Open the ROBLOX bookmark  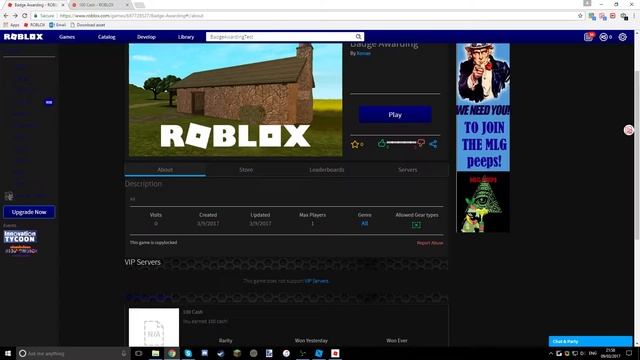point(34,25)
